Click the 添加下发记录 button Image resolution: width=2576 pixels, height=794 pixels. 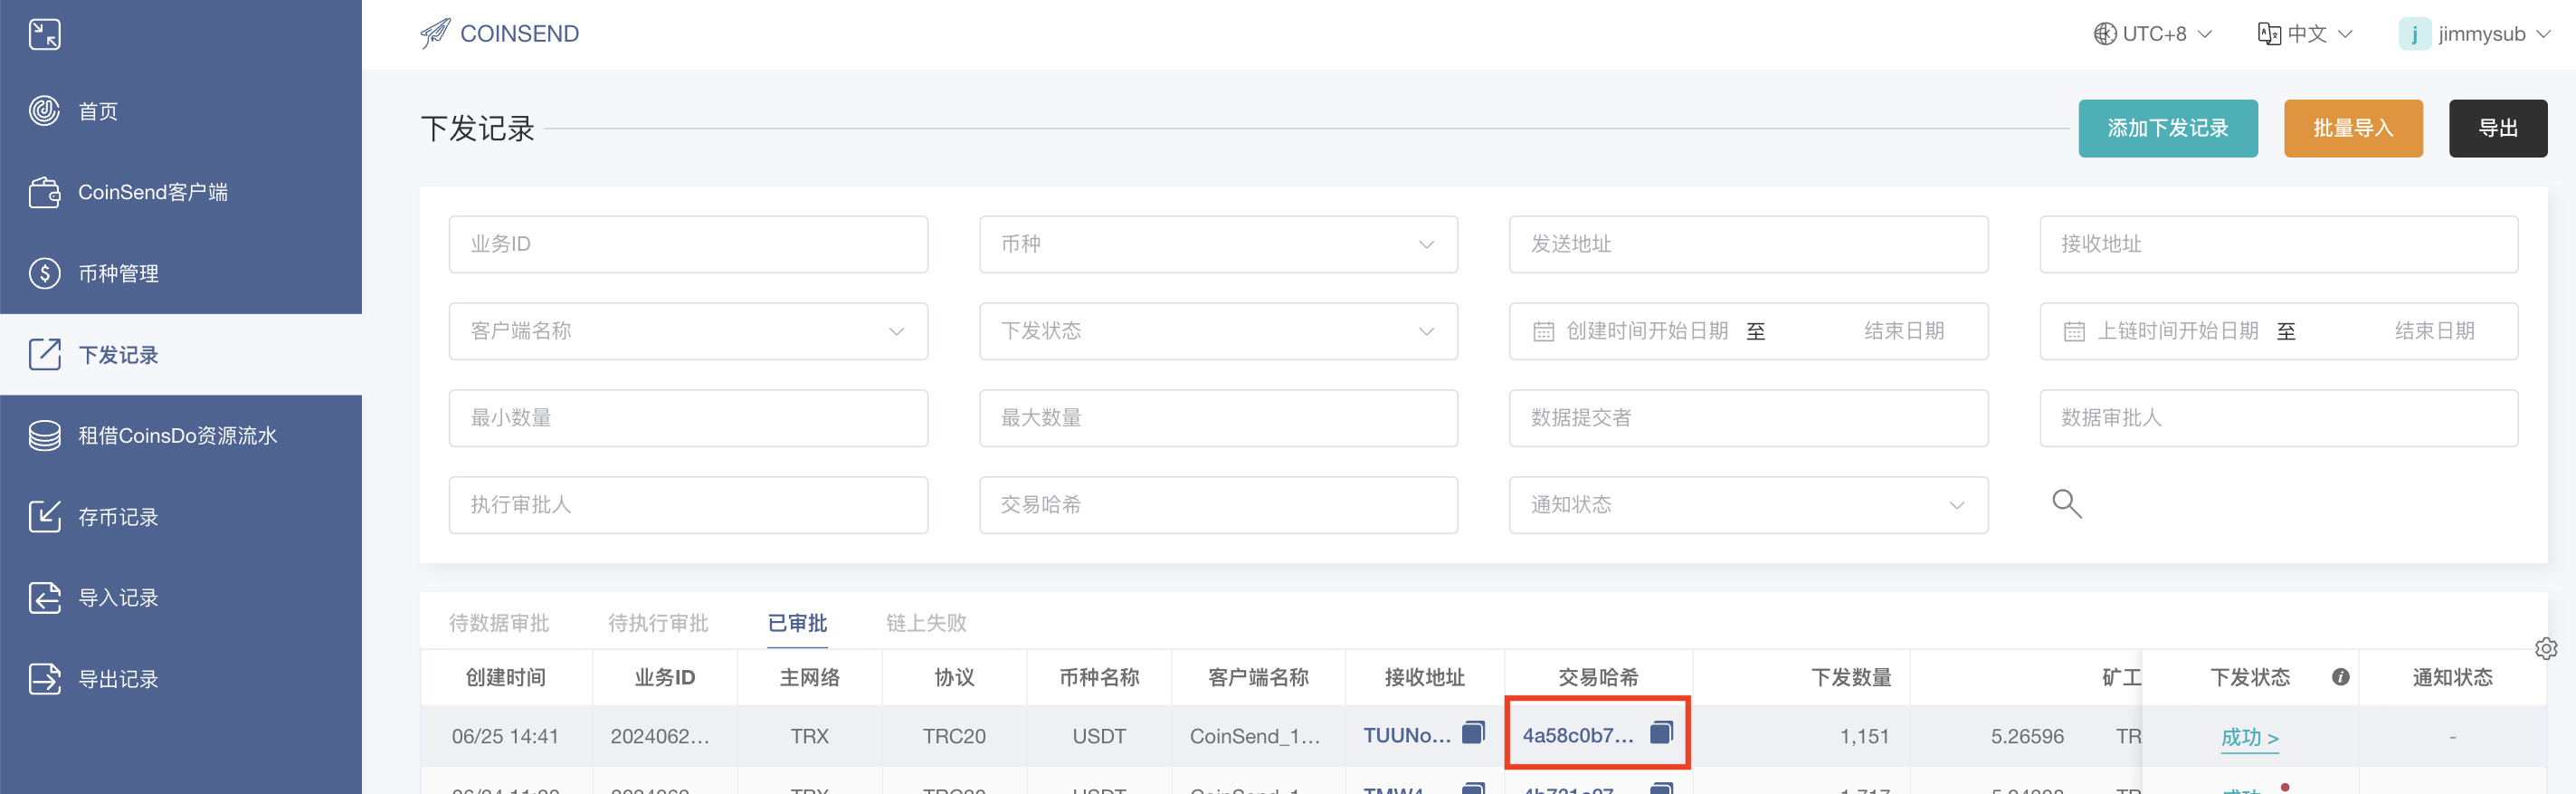pos(2167,128)
